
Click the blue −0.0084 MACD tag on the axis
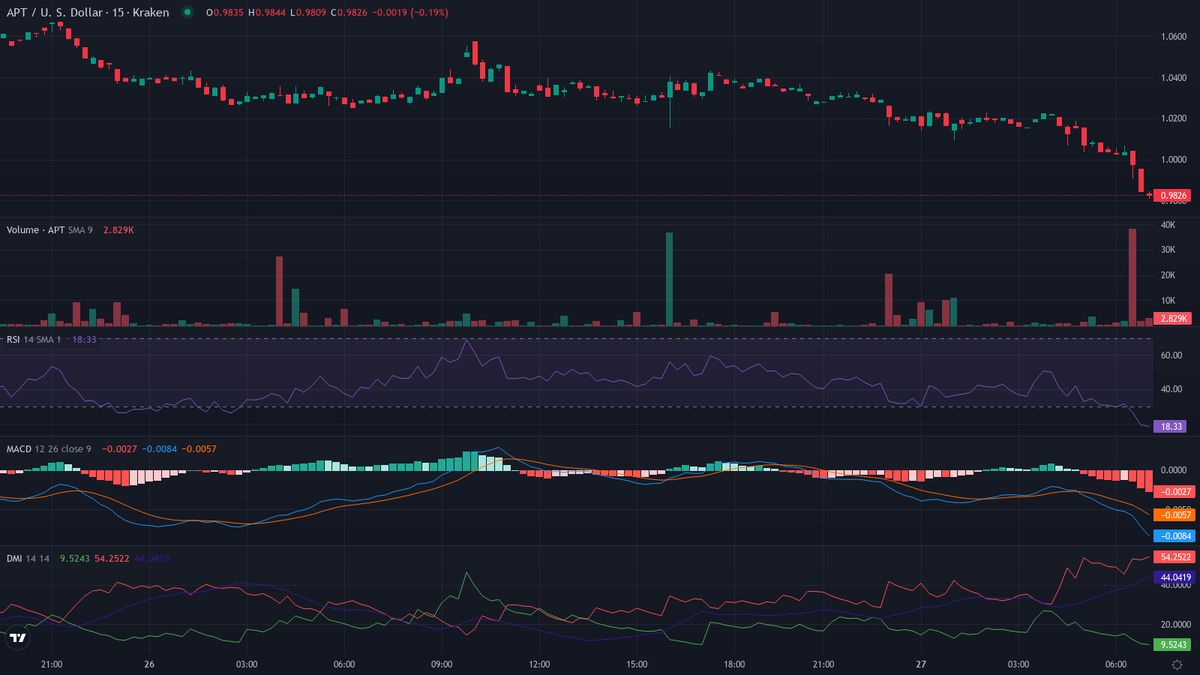(1174, 536)
